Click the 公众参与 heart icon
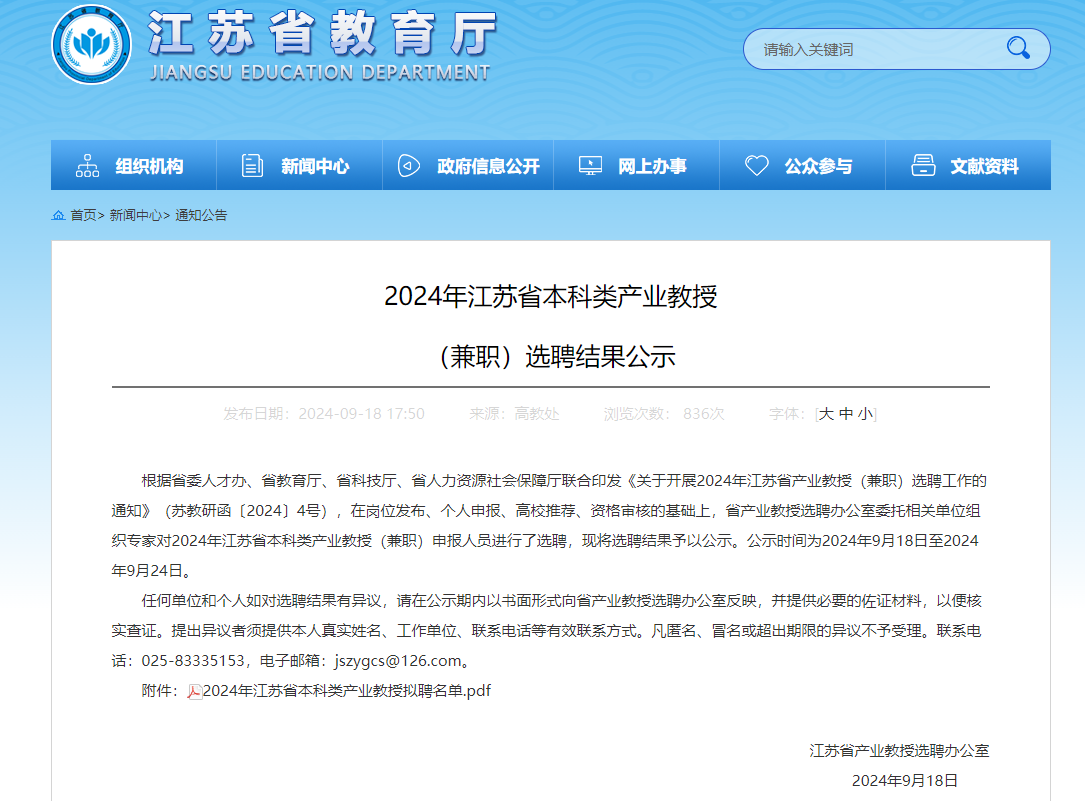 coord(757,166)
